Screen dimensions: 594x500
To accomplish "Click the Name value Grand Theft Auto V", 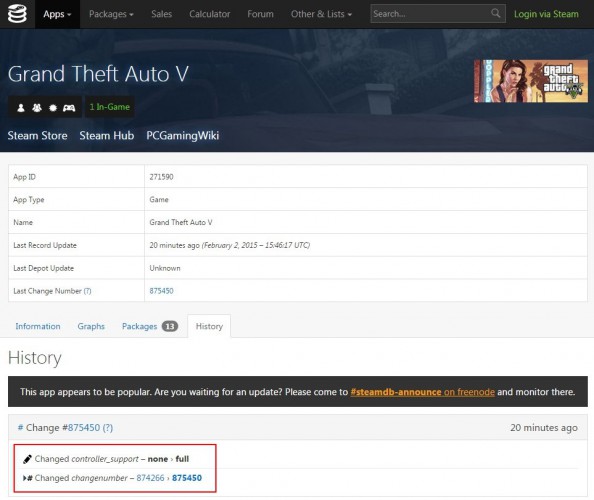I will 181,222.
